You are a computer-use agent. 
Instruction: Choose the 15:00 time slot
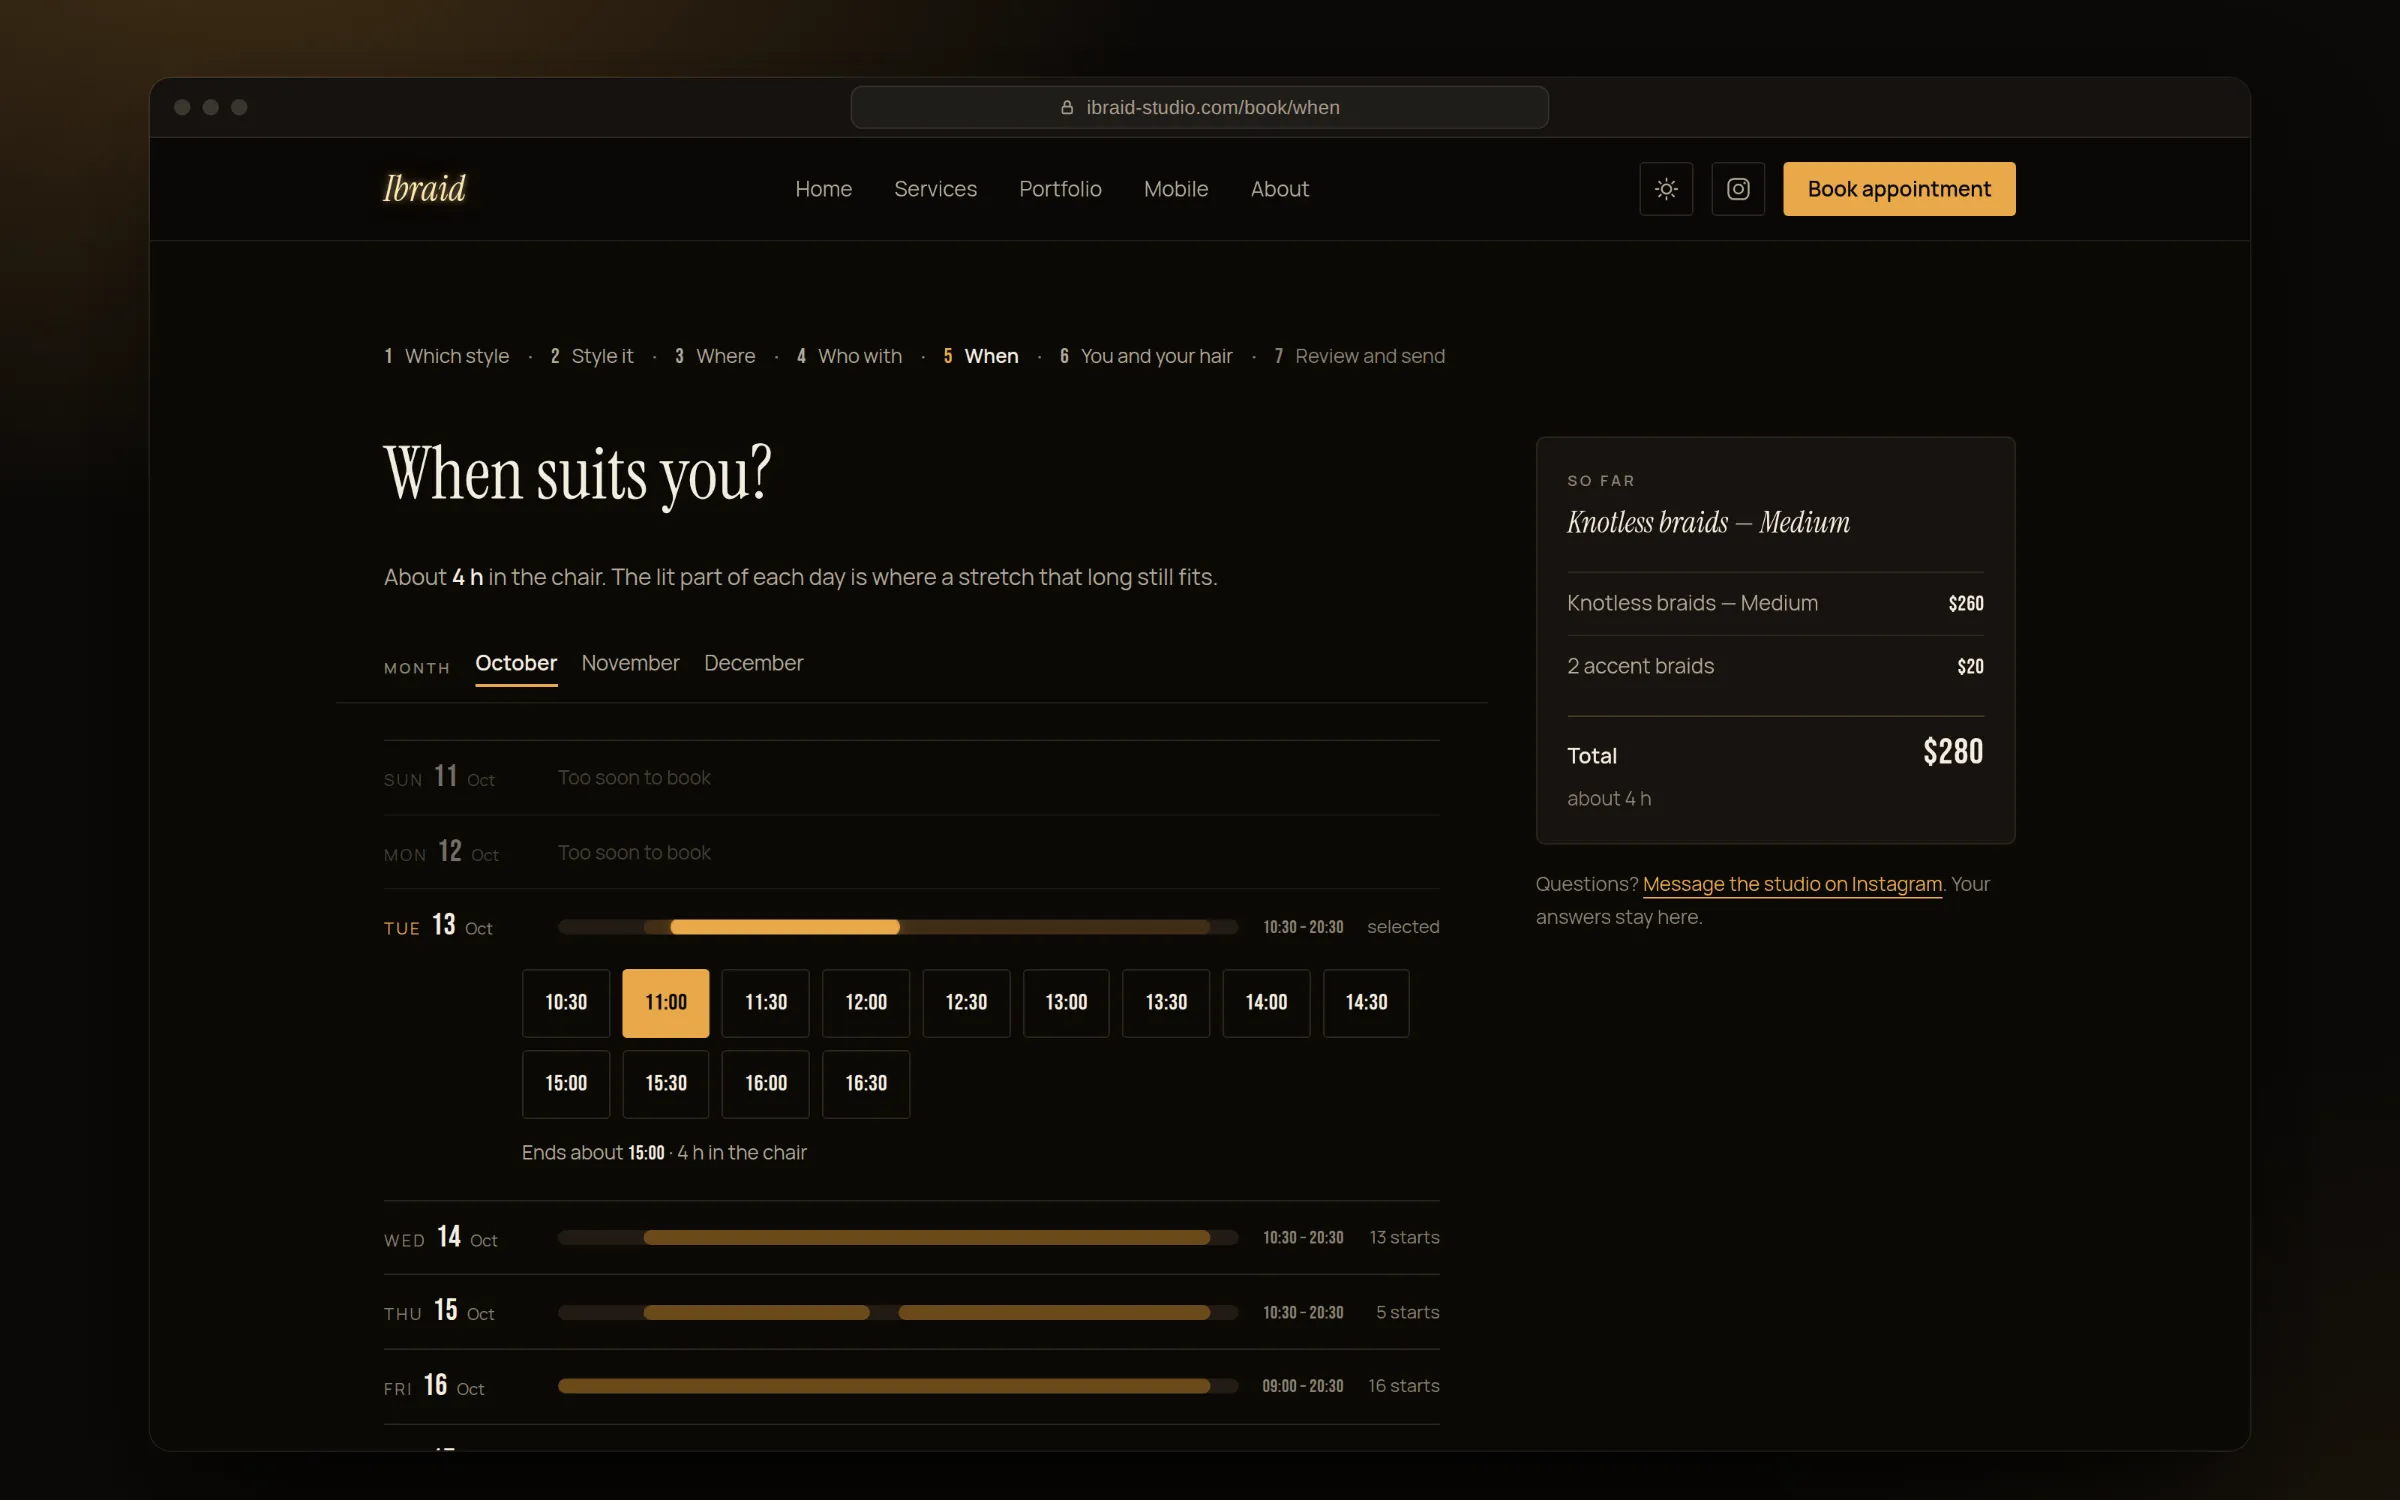click(566, 1084)
